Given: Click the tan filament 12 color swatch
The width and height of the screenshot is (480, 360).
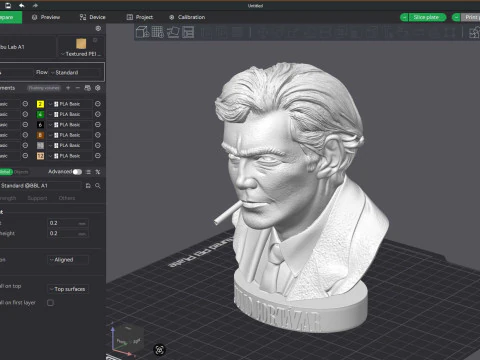Looking at the screenshot, I should point(40,156).
